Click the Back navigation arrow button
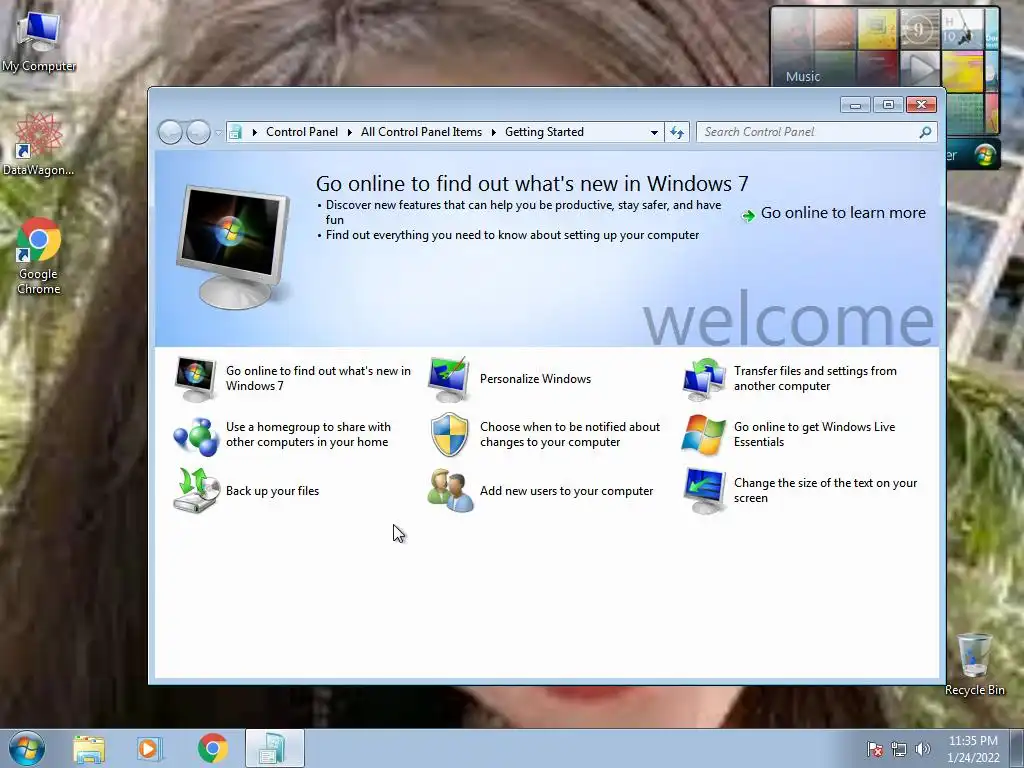The height and width of the screenshot is (768, 1024). click(170, 132)
